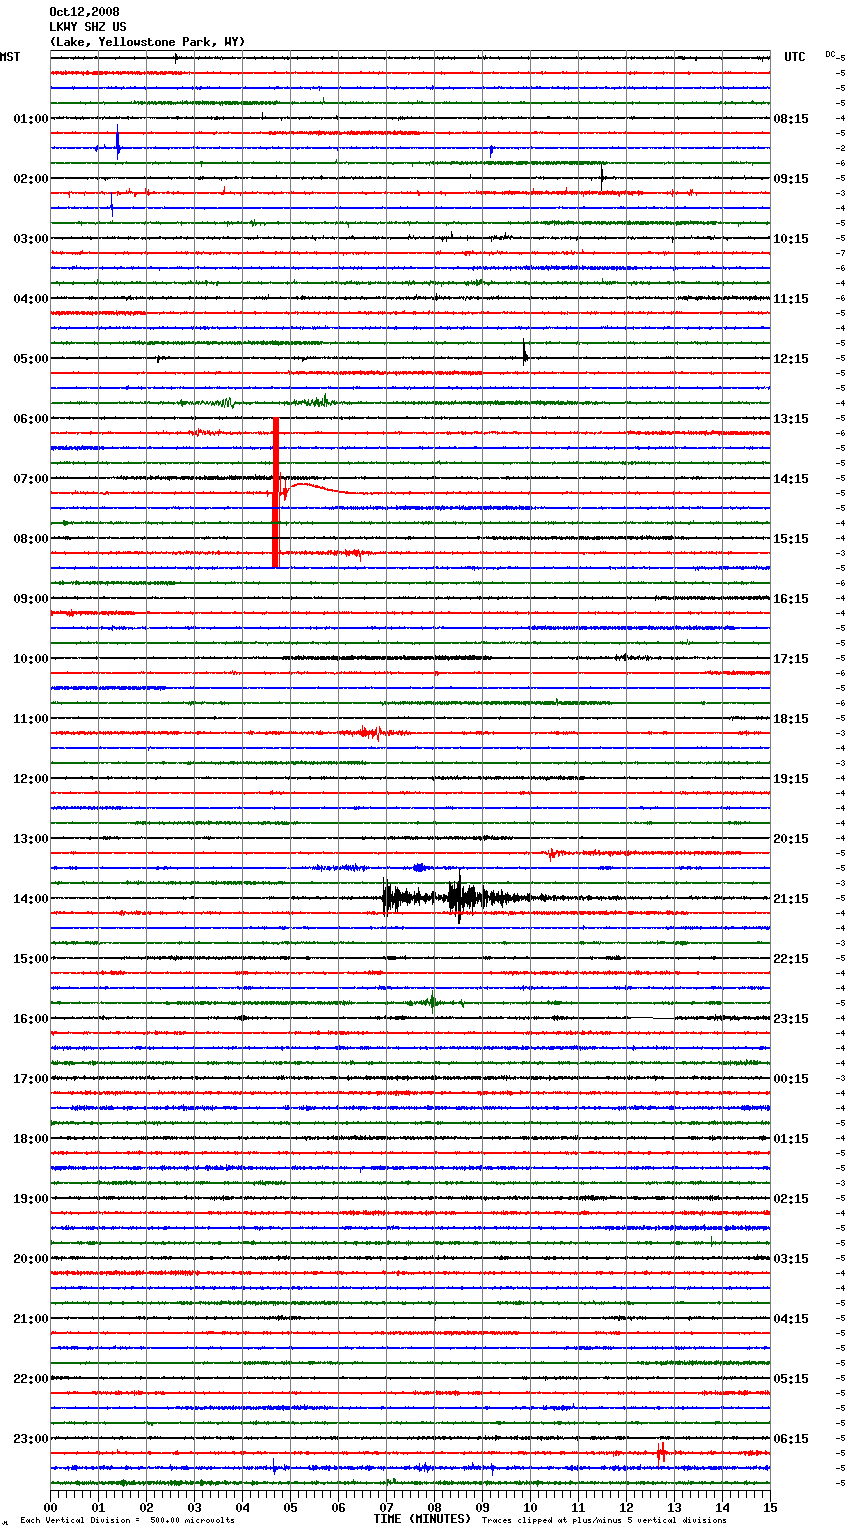The width and height of the screenshot is (850, 1534).
Task: Click the 02:15 UTC time label
Action: pyautogui.click(x=791, y=1199)
